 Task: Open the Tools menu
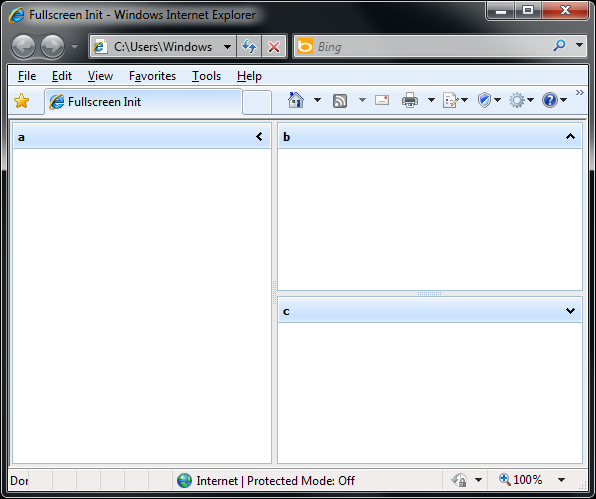(206, 76)
